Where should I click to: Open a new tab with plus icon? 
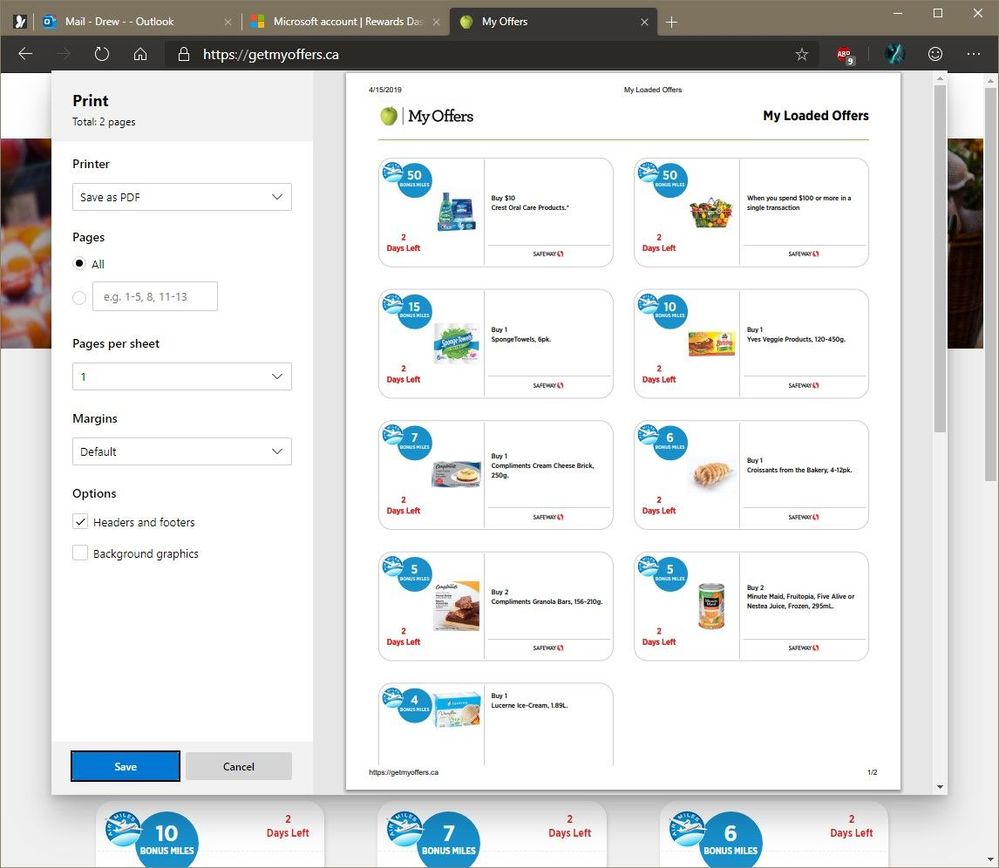[x=671, y=22]
